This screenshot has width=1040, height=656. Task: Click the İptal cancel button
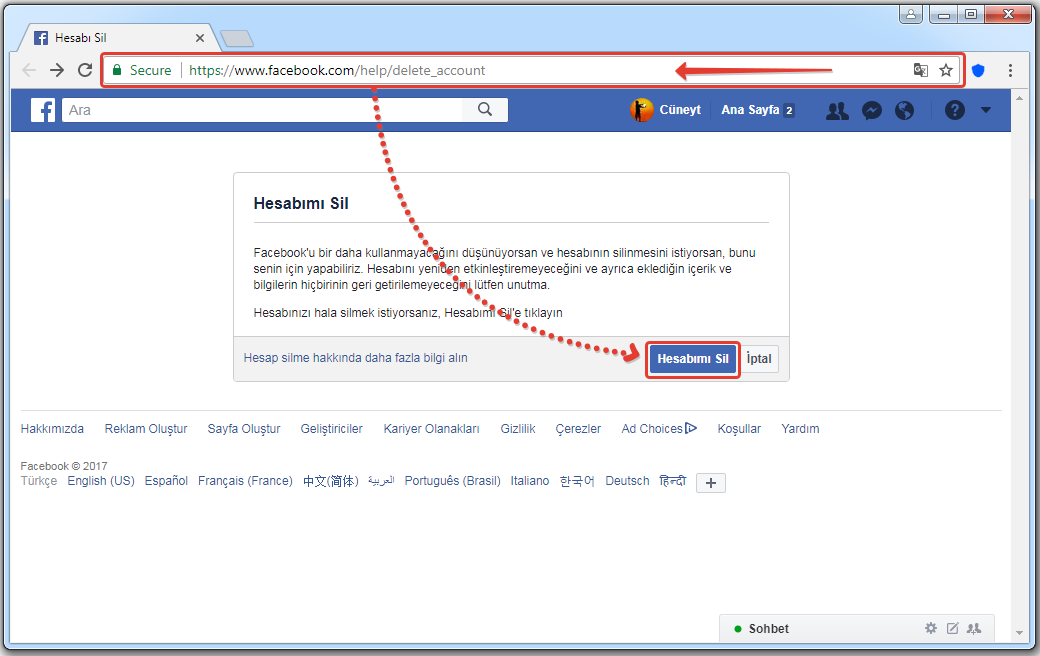tap(761, 359)
